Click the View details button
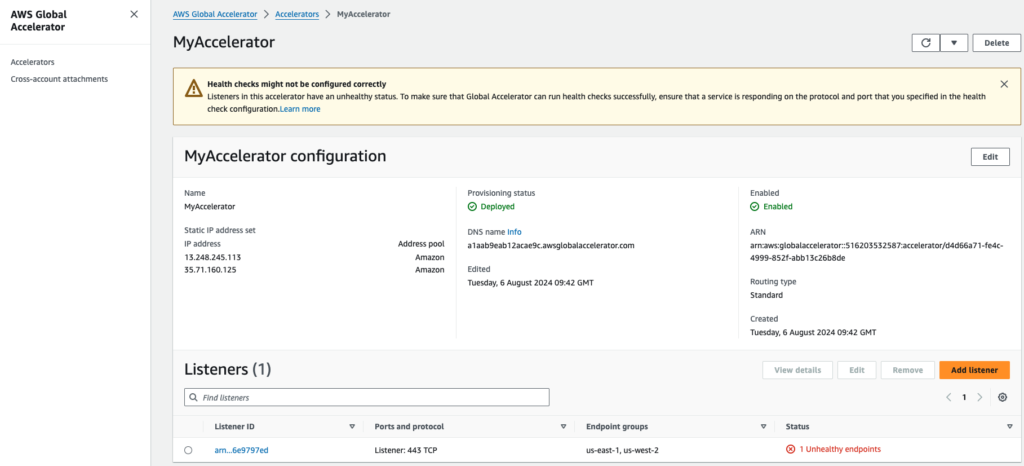Viewport: 1024px width, 466px height. [x=797, y=370]
